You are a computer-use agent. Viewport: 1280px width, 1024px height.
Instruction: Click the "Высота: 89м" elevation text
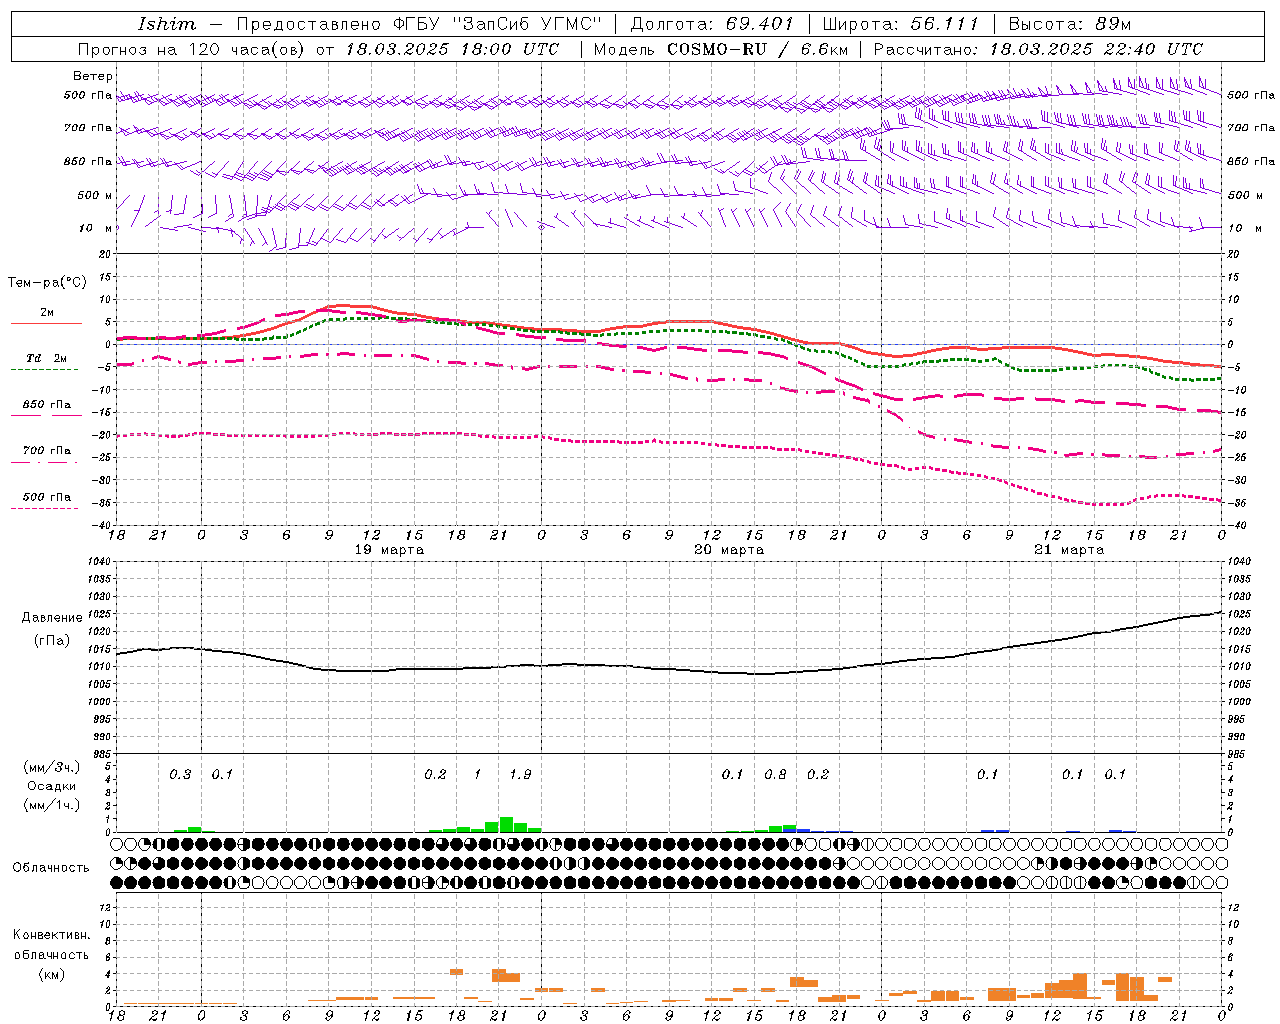coord(1069,24)
